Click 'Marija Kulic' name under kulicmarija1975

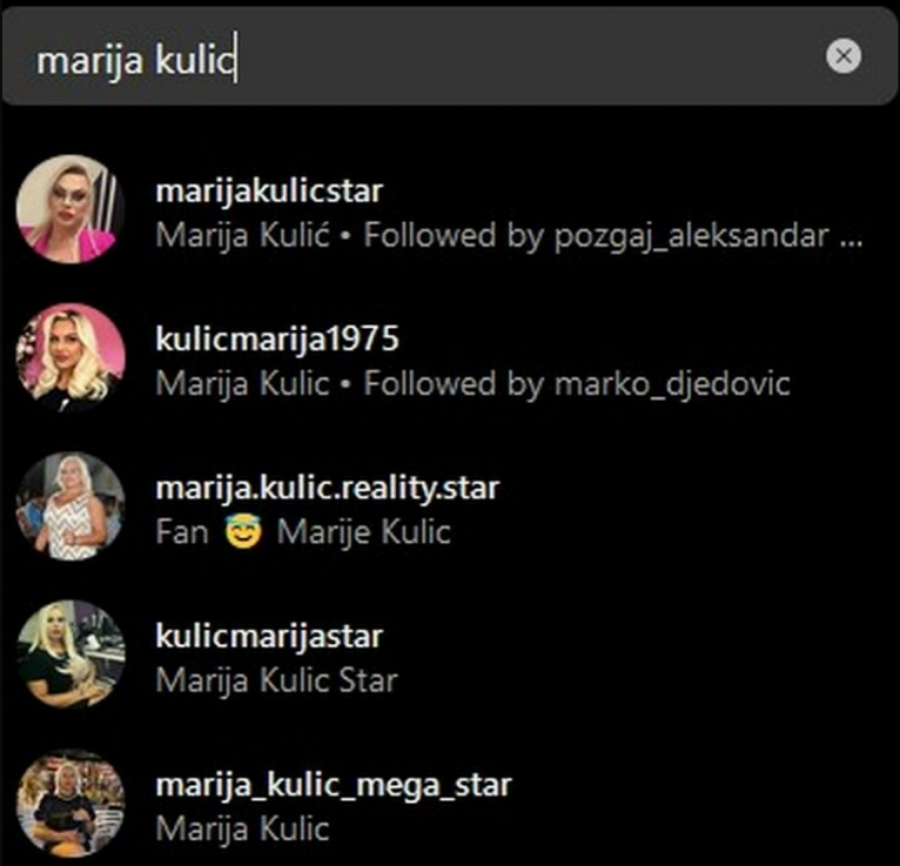coord(242,383)
